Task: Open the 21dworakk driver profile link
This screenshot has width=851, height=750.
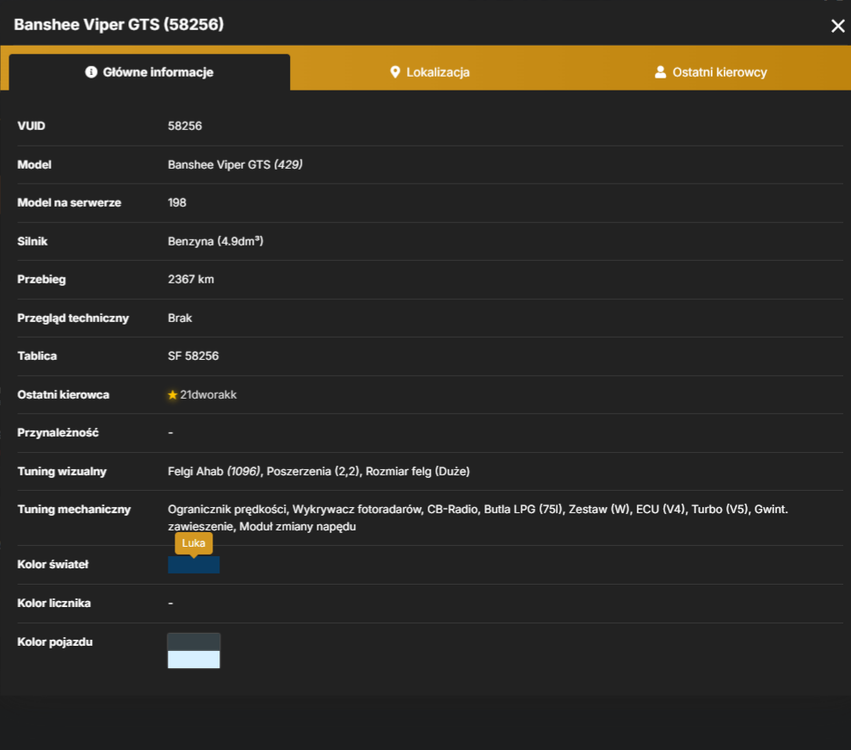Action: point(208,395)
